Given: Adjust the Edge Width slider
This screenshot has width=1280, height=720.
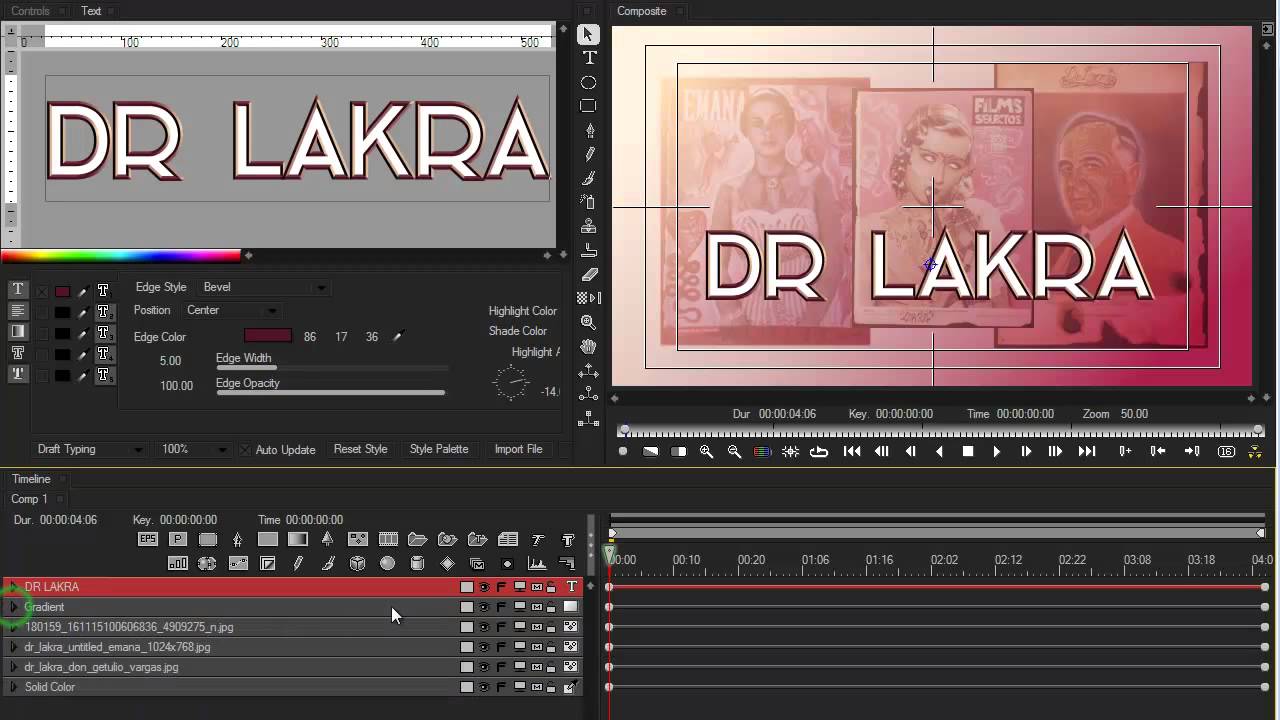Looking at the screenshot, I should pyautogui.click(x=331, y=368).
